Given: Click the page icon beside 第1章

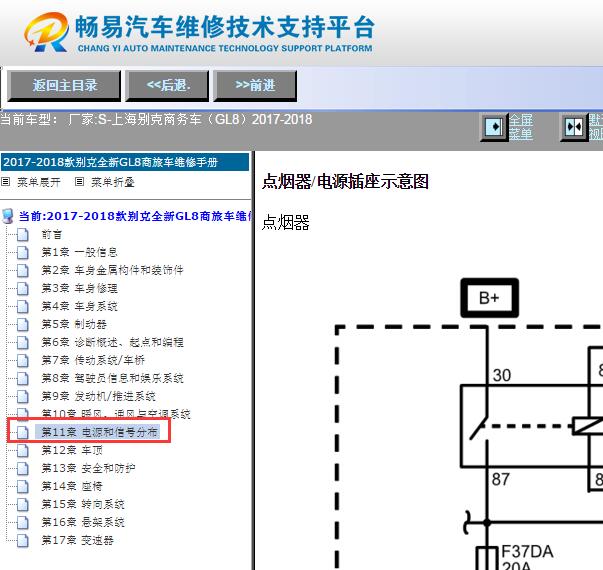Looking at the screenshot, I should pos(23,252).
